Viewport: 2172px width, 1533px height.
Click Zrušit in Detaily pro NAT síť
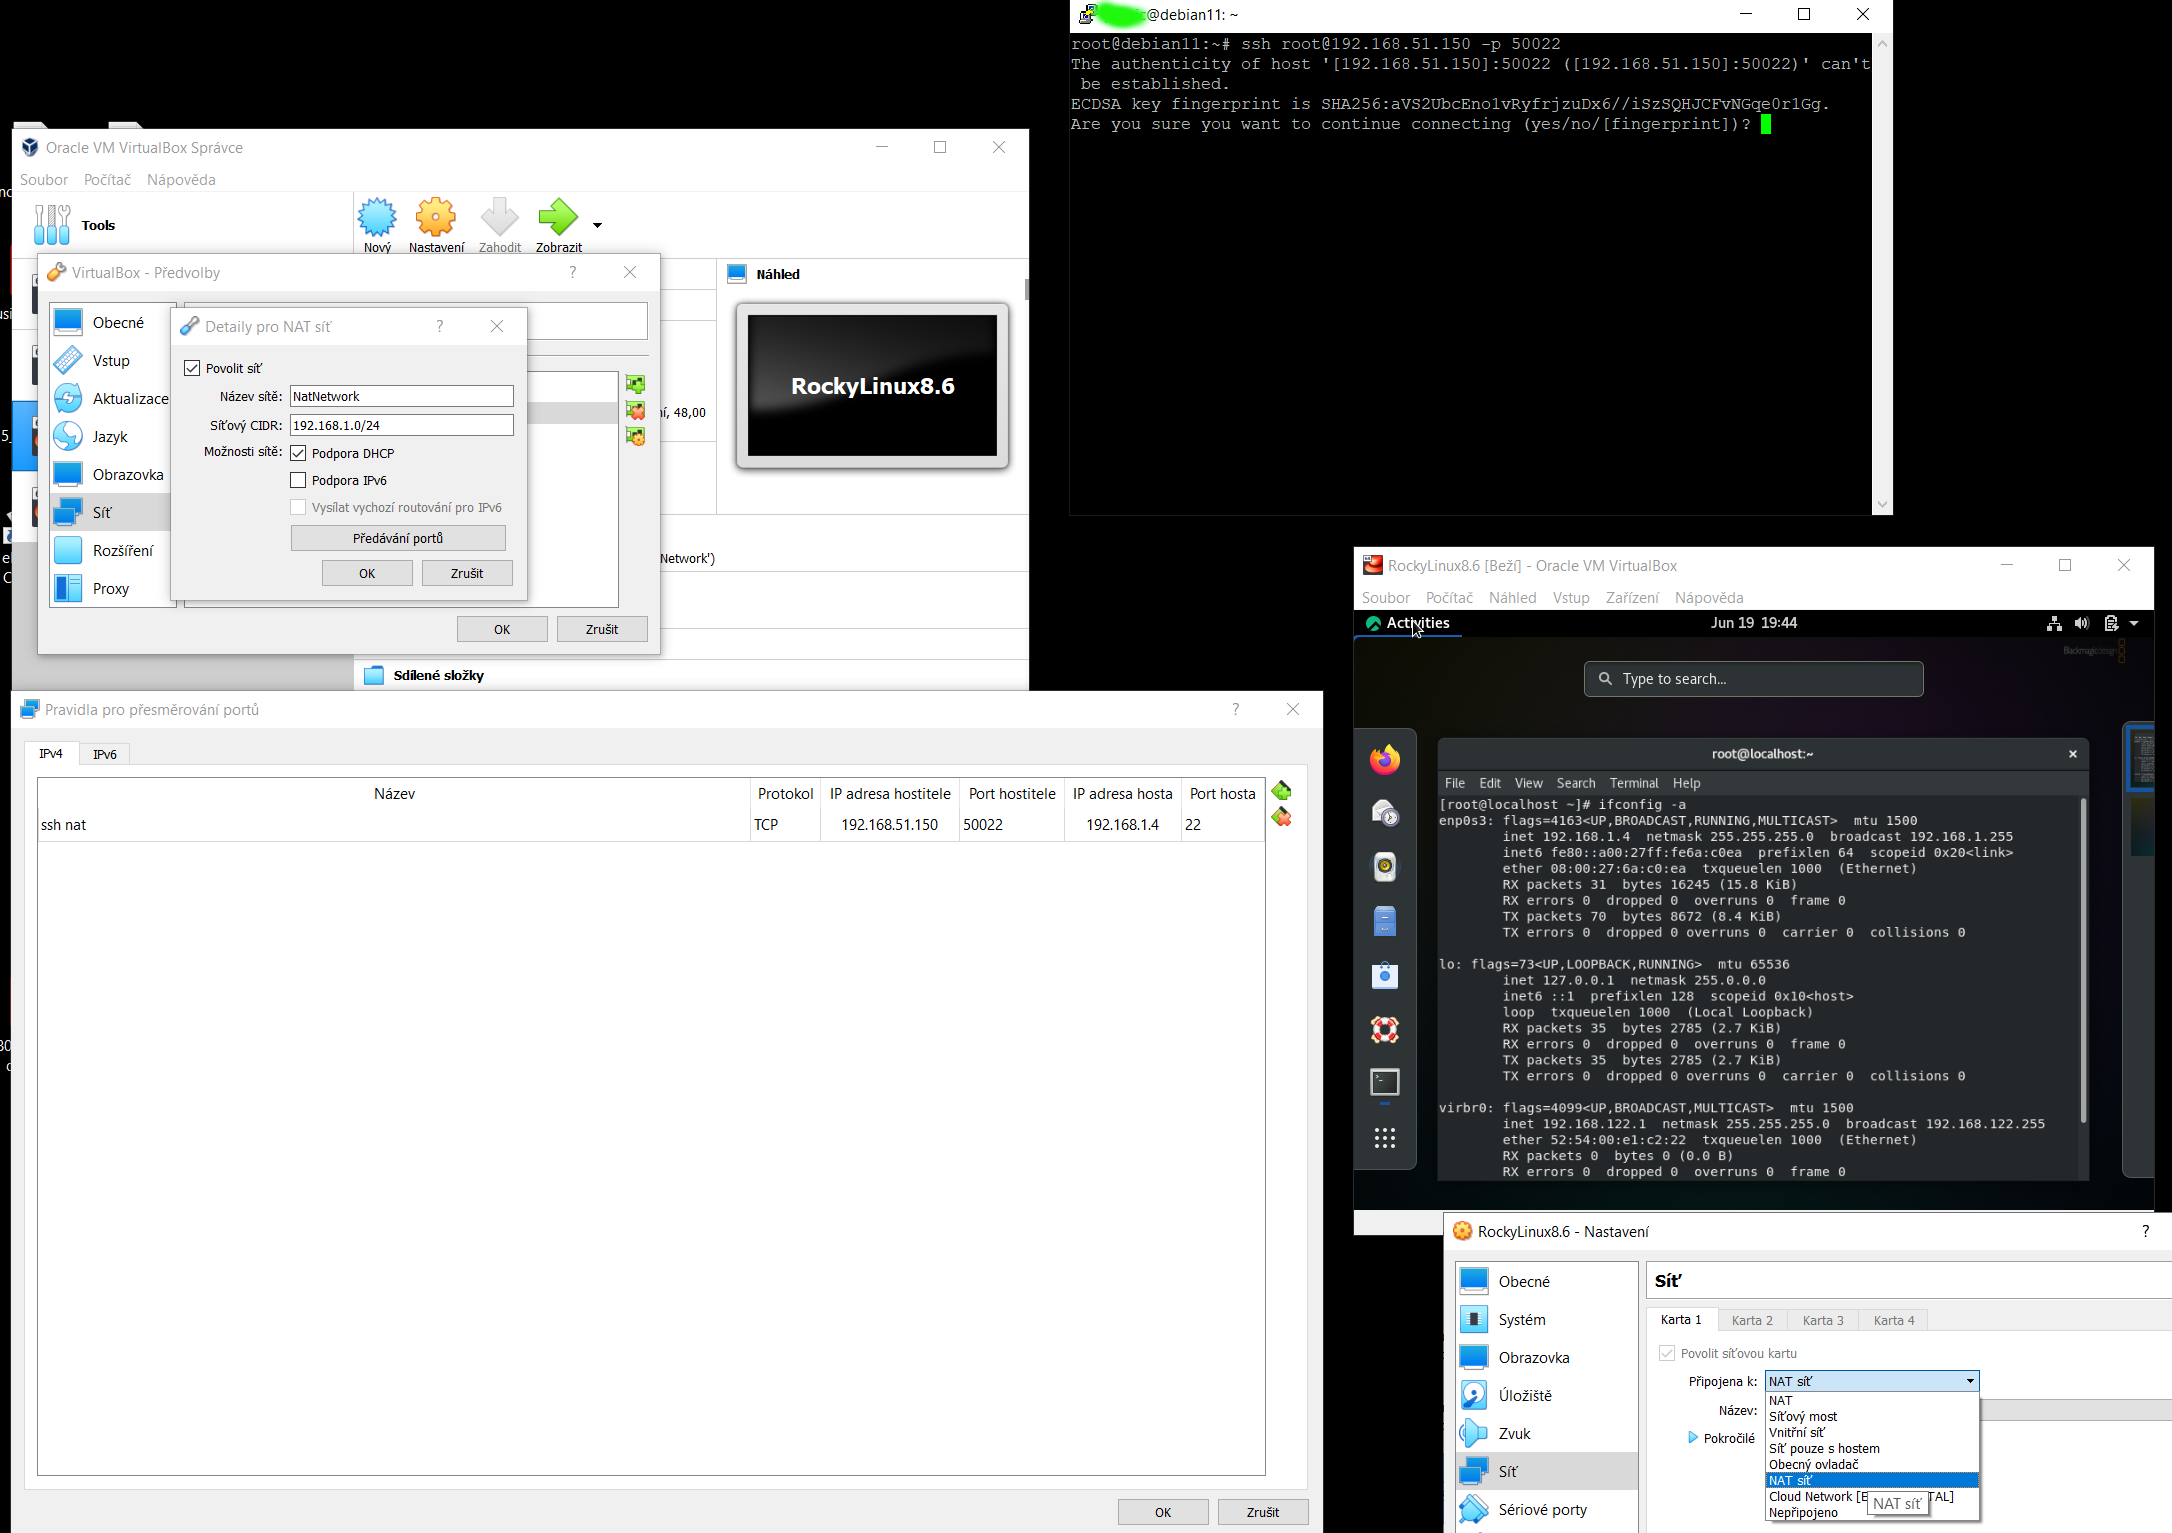point(467,573)
